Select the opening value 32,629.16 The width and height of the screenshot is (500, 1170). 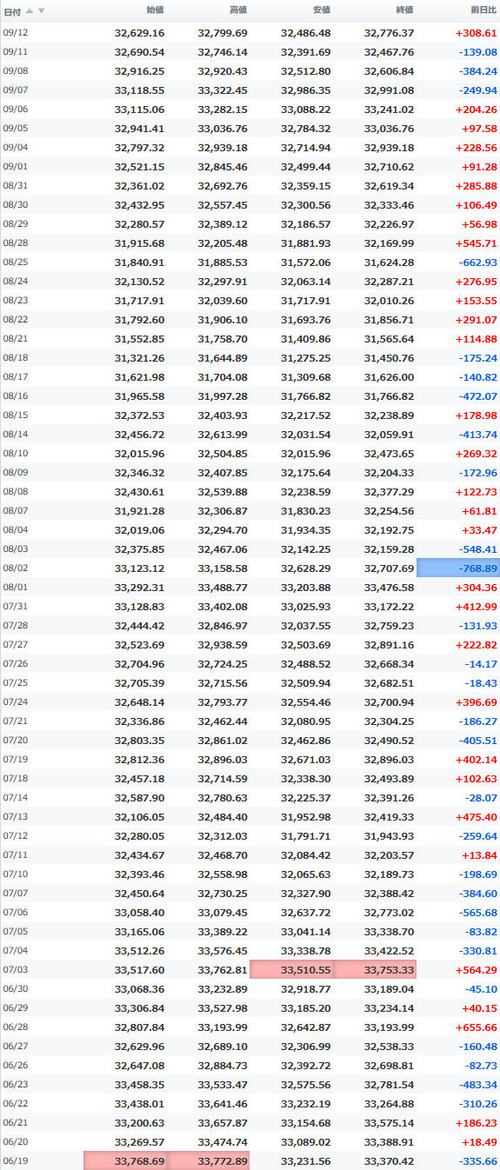[x=140, y=34]
